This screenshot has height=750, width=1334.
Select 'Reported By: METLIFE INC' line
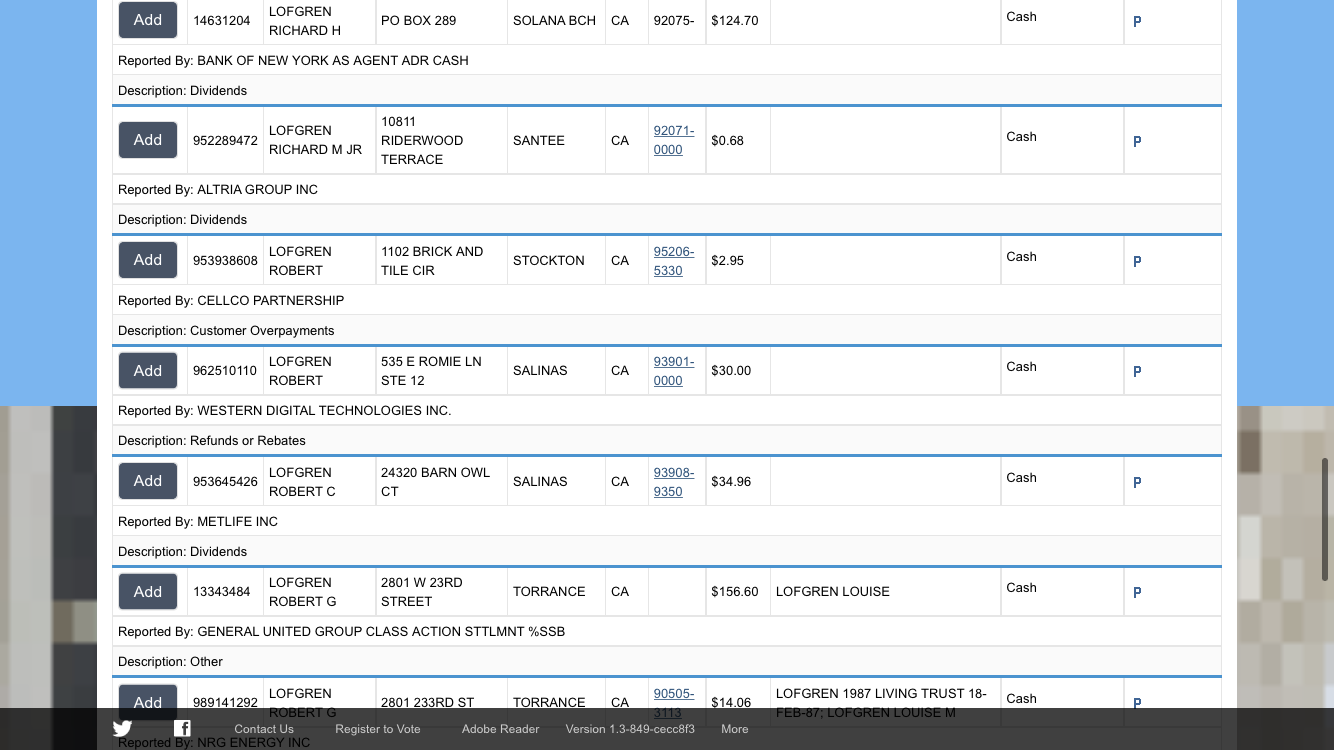pos(667,521)
